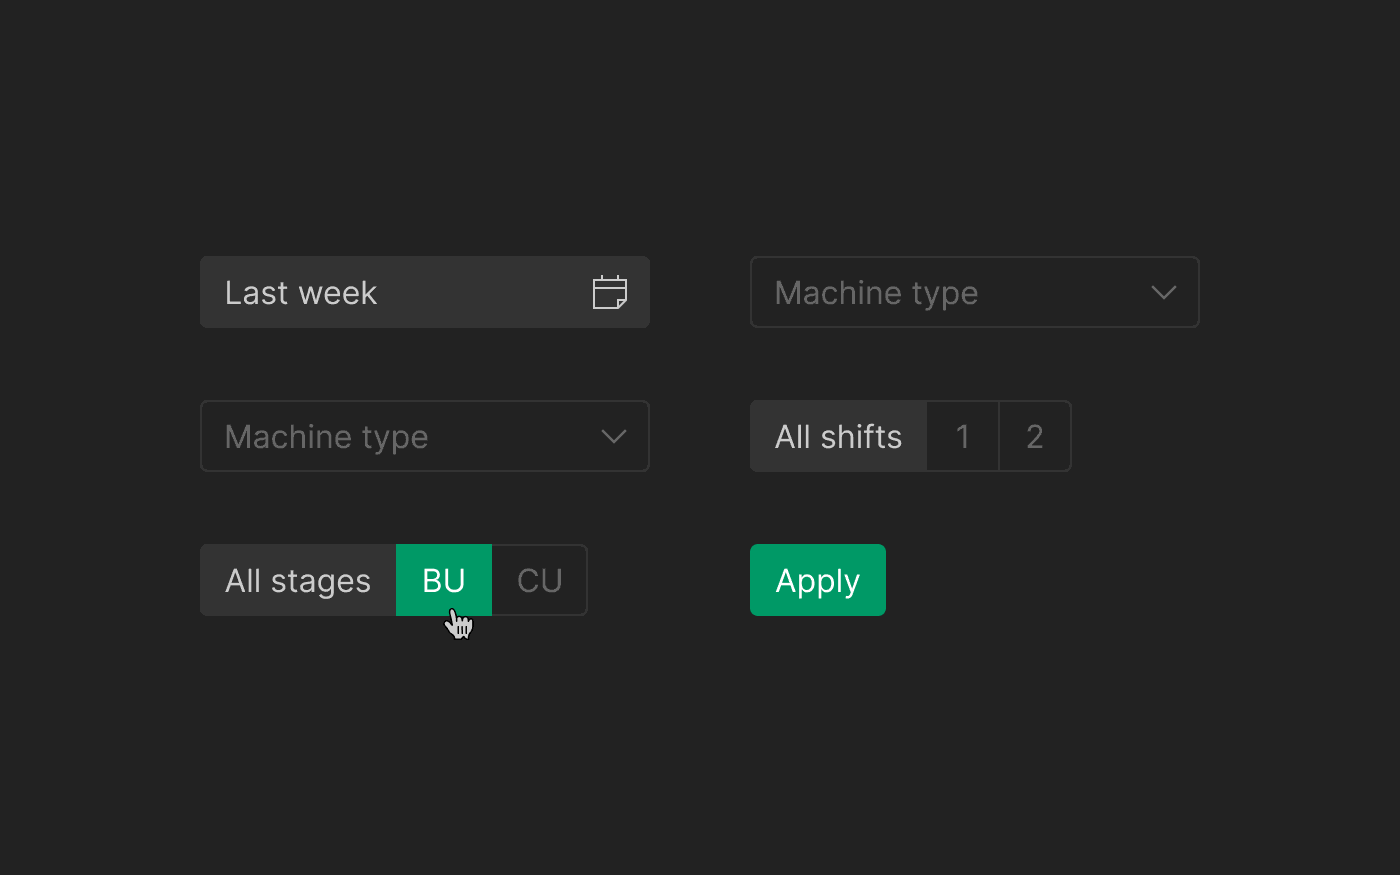The width and height of the screenshot is (1400, 875).
Task: Select the All shifts segment
Action: click(x=838, y=436)
